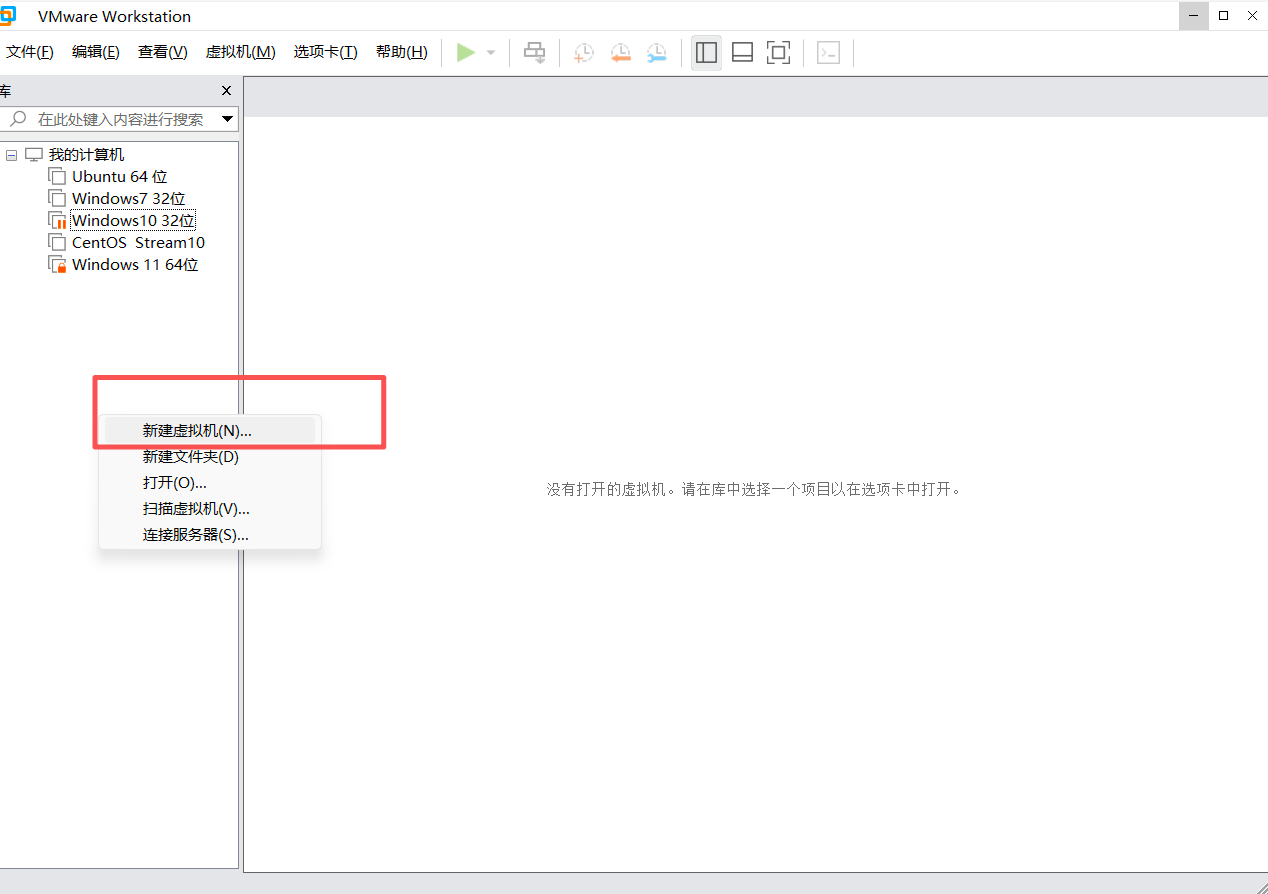Select the Ubuntu 64 位 virtual machine
The image size is (1268, 894).
pyautogui.click(x=120, y=177)
